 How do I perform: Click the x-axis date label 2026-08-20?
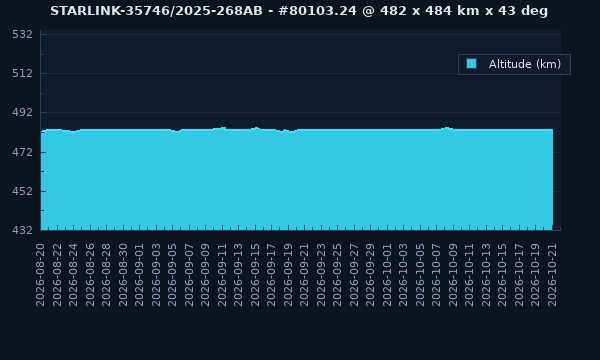41,275
